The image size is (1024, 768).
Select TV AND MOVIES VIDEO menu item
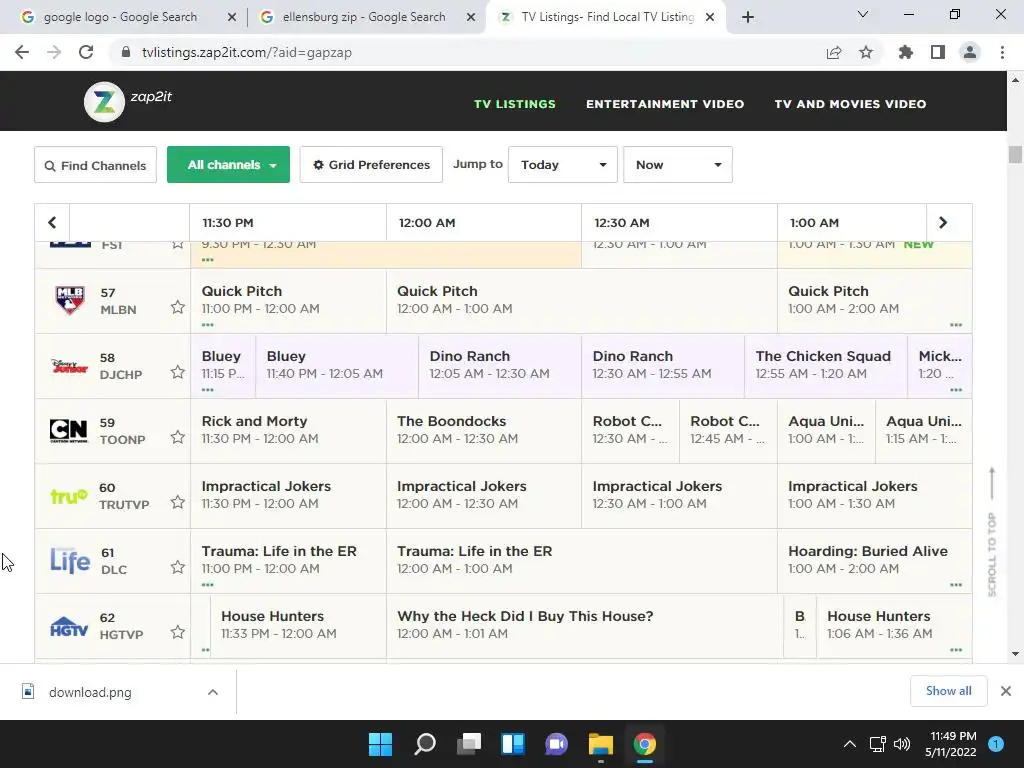coord(850,104)
